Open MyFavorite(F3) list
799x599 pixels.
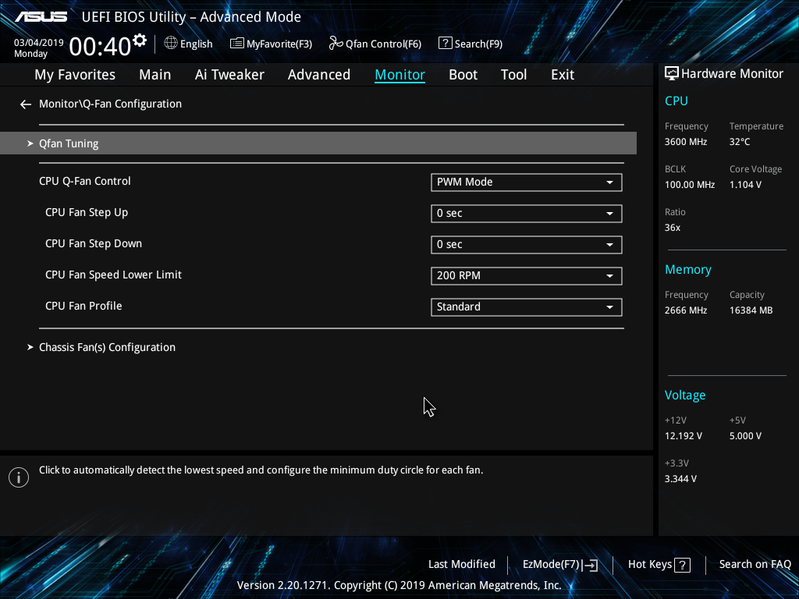tap(271, 44)
